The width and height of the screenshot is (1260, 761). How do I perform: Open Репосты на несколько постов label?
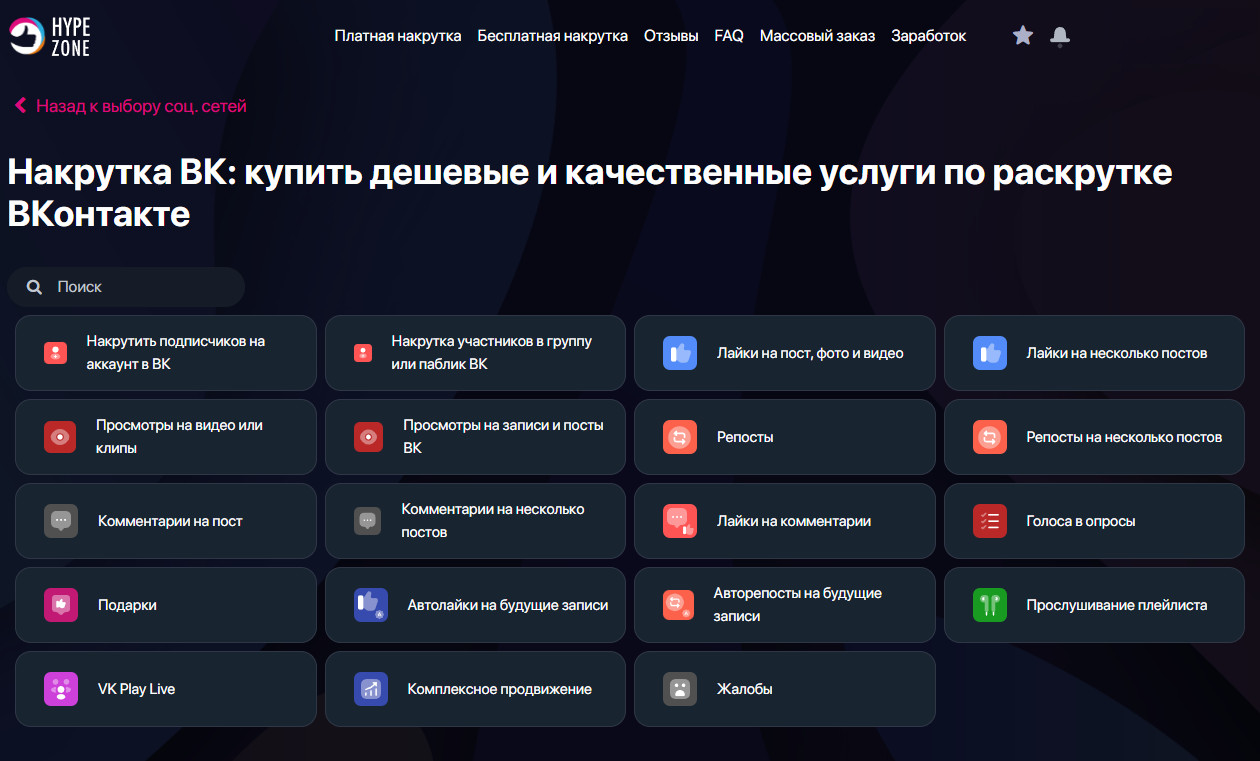click(x=1124, y=437)
